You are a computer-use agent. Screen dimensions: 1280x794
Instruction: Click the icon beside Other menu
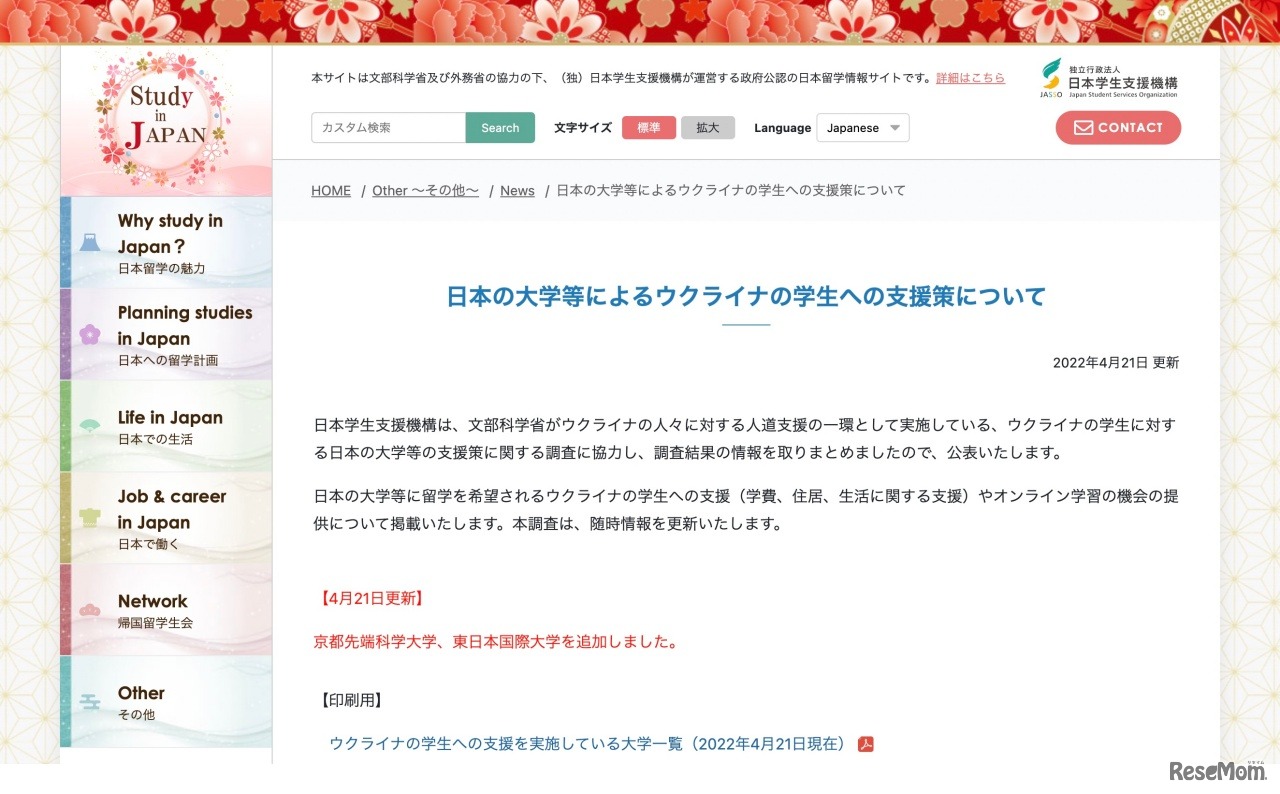click(90, 701)
